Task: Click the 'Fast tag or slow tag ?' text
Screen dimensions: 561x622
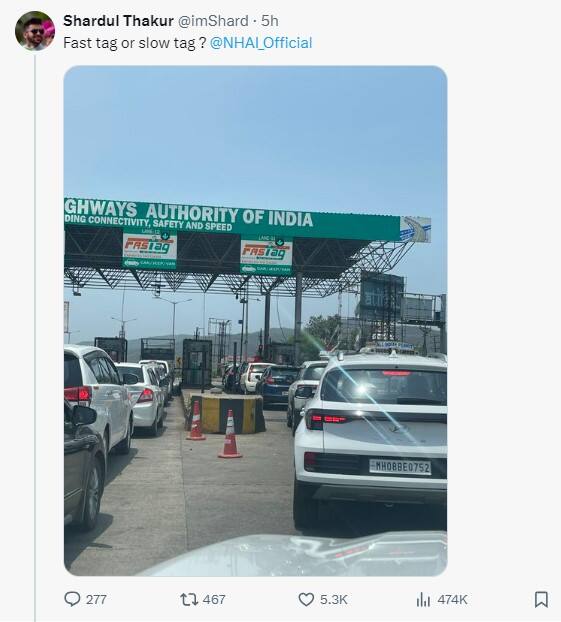Action: [x=134, y=43]
